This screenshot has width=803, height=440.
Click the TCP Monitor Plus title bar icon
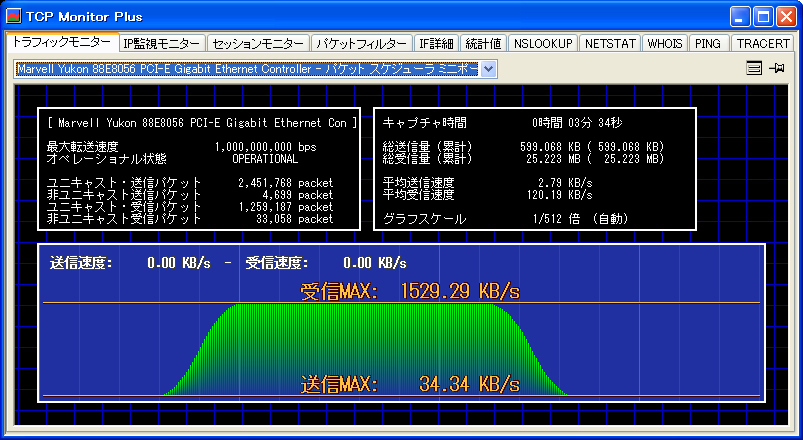tap(15, 16)
